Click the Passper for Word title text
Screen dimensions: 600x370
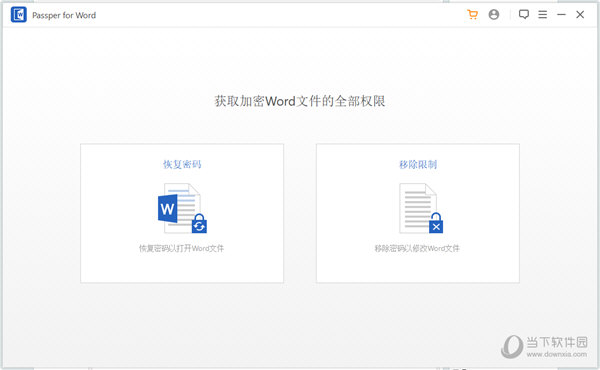pyautogui.click(x=64, y=15)
